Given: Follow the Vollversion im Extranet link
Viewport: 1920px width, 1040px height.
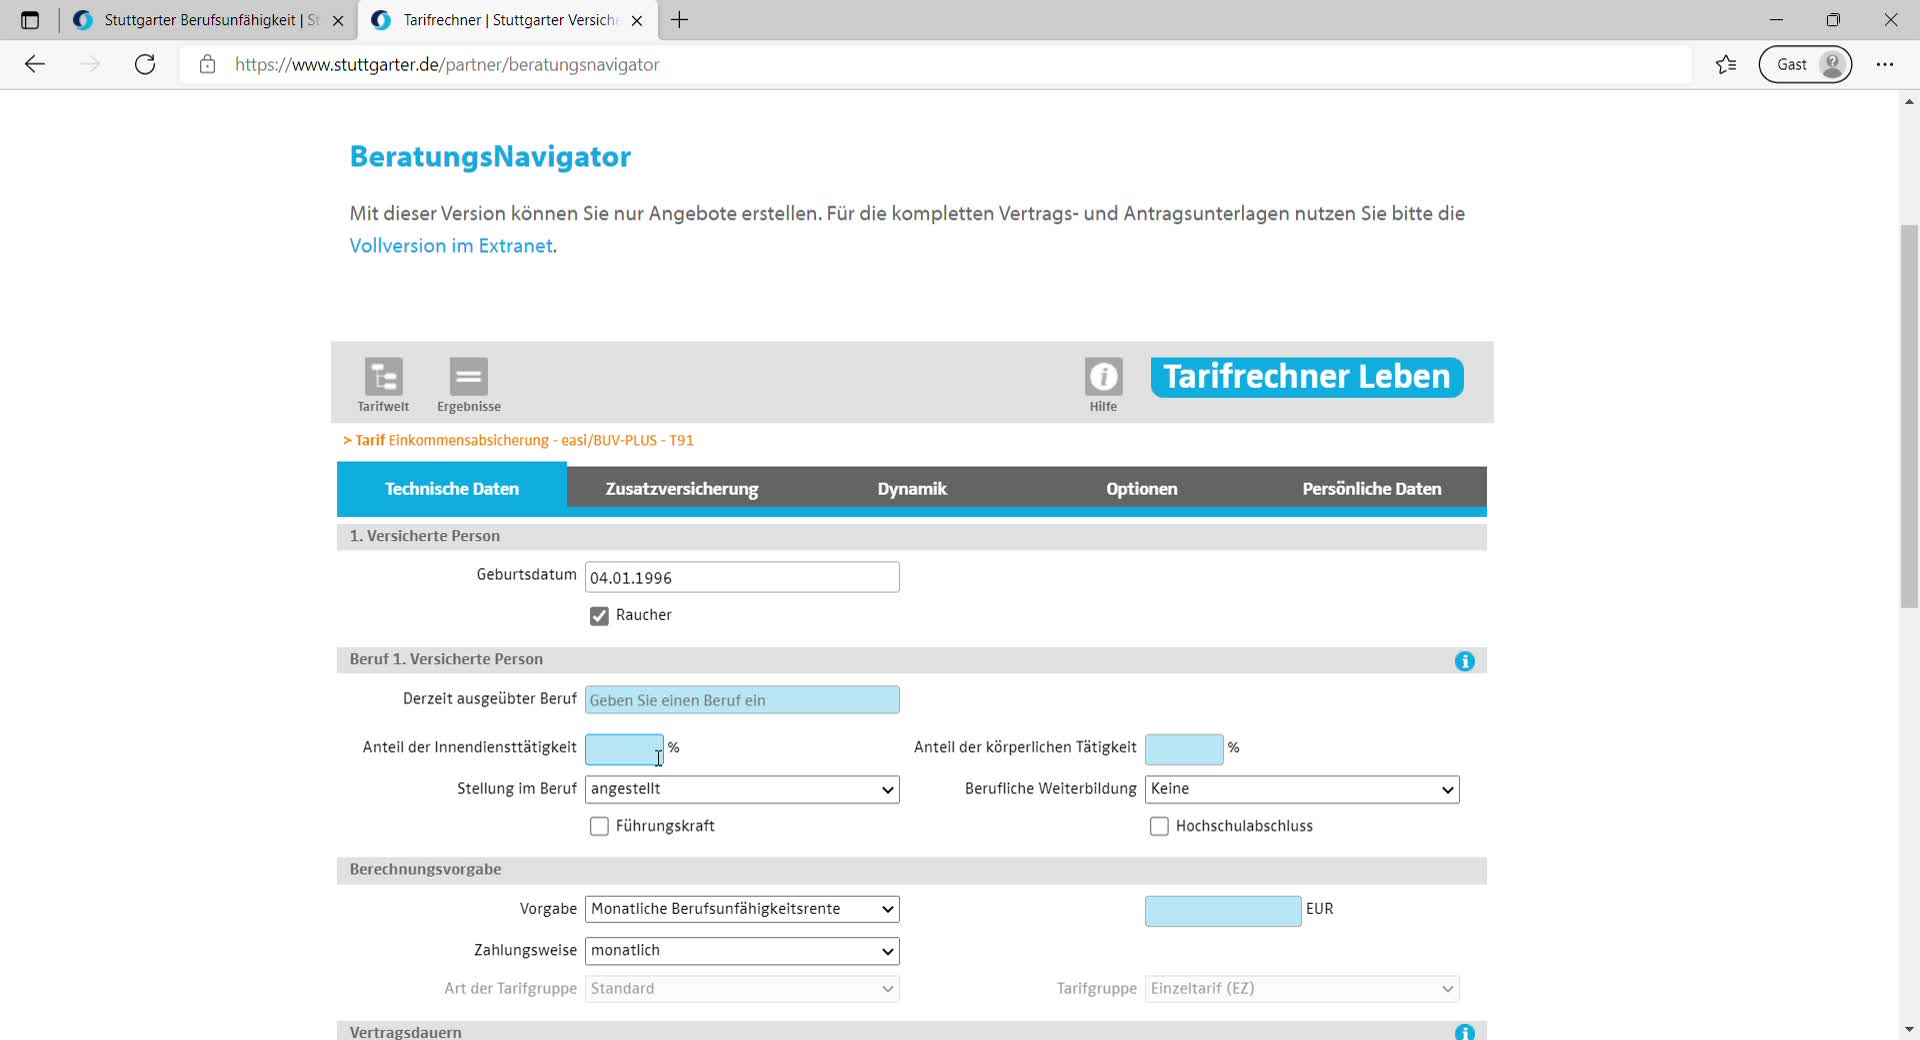Looking at the screenshot, I should click(451, 246).
